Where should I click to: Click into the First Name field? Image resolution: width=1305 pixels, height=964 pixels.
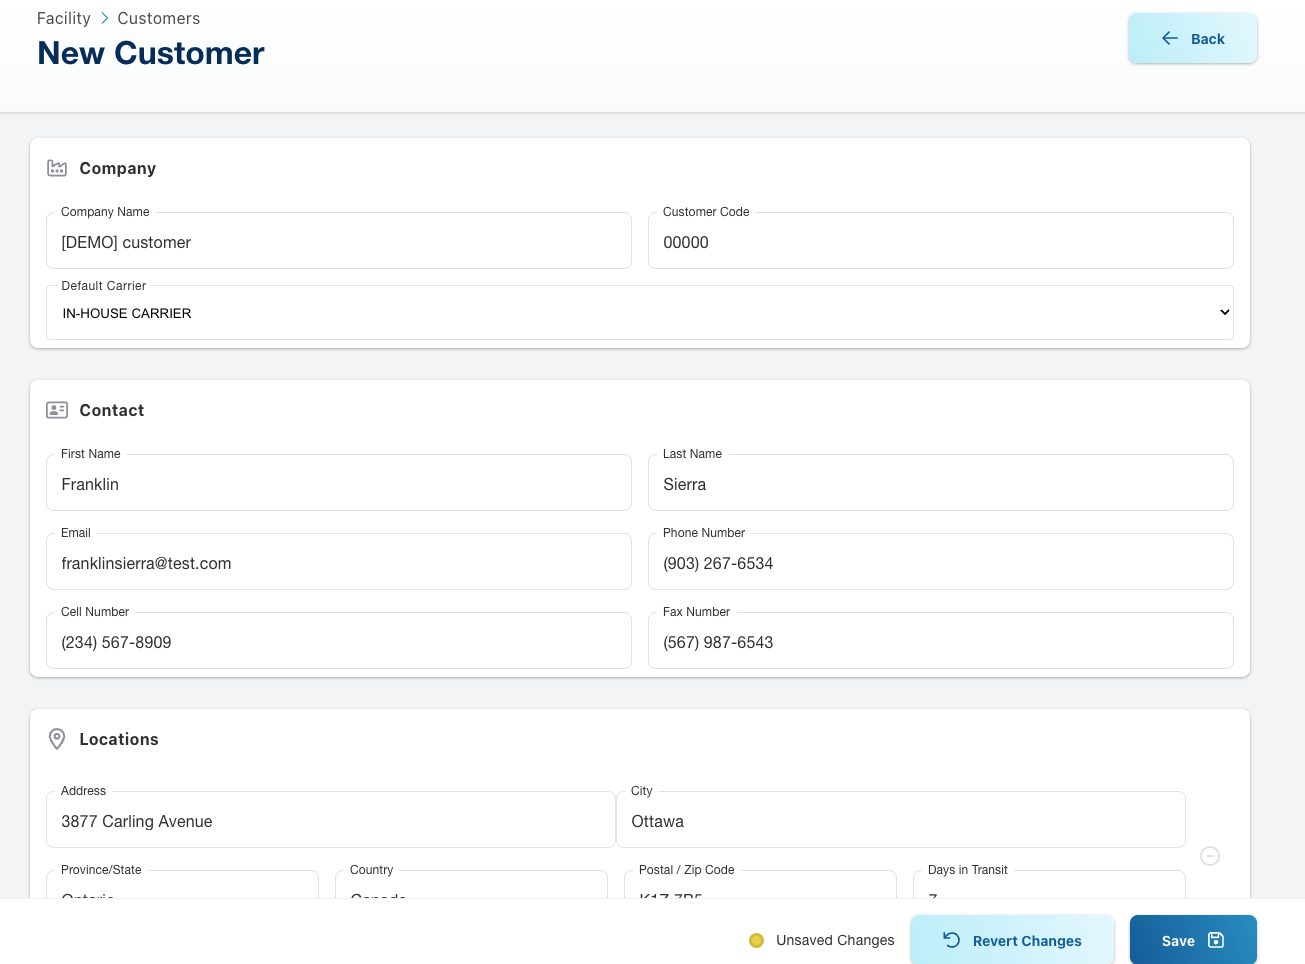click(x=338, y=484)
